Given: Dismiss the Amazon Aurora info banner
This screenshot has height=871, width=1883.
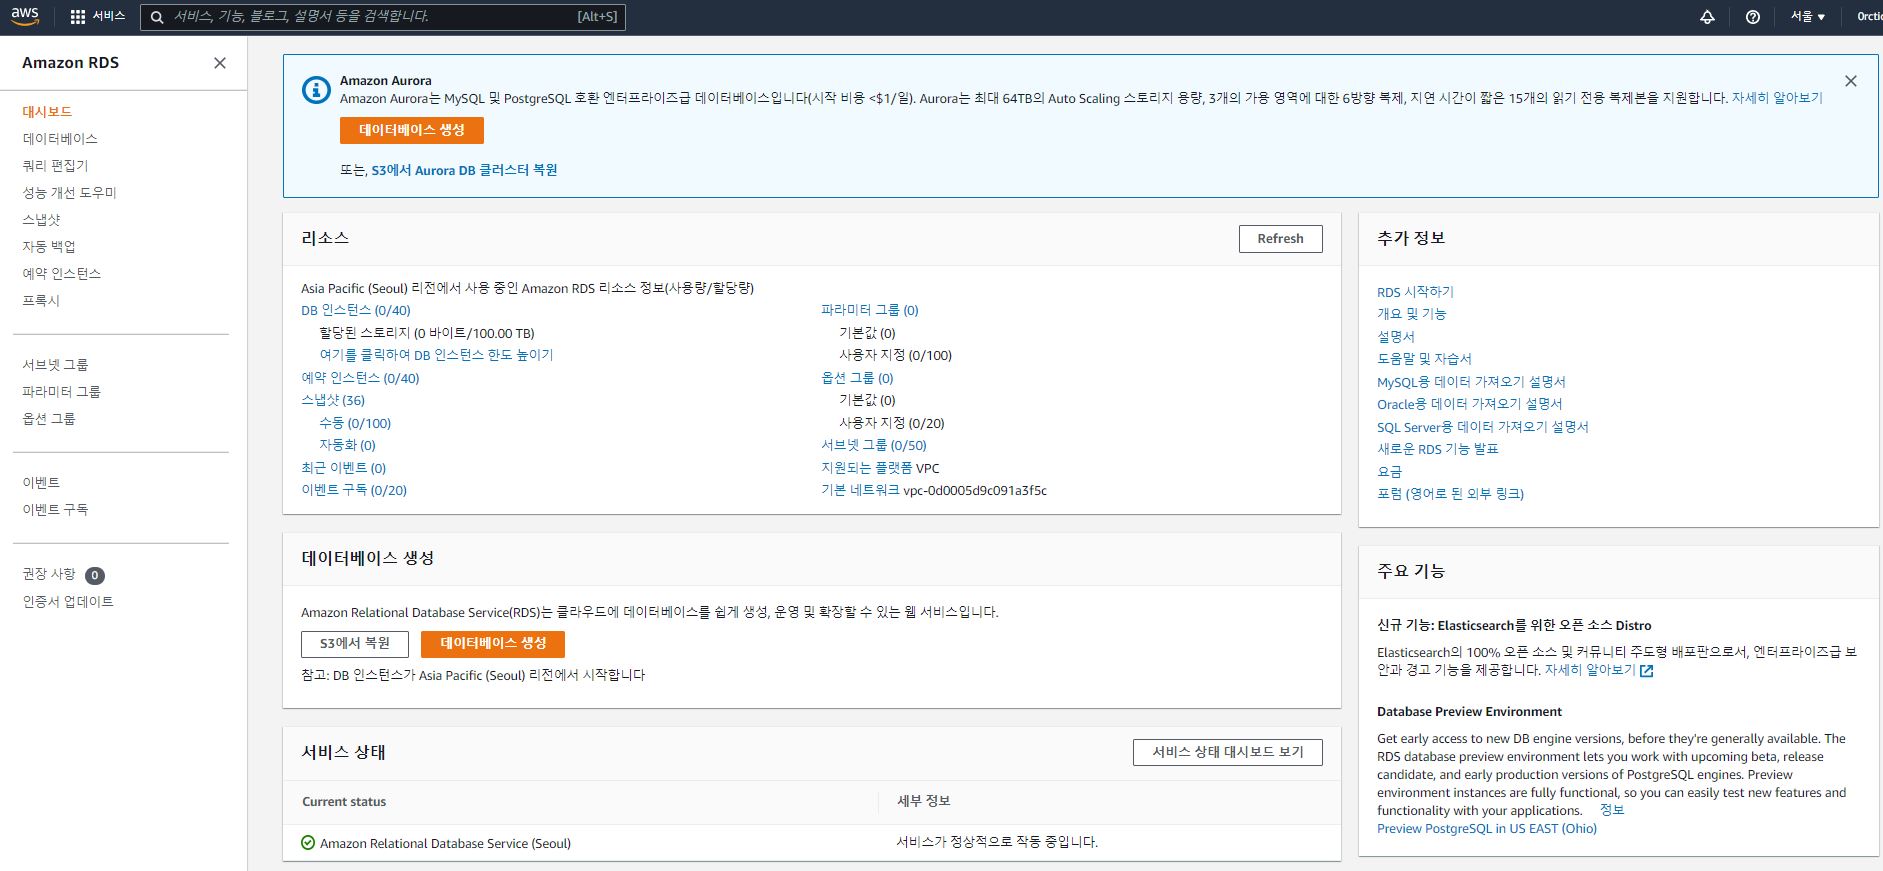Looking at the screenshot, I should coord(1851,81).
